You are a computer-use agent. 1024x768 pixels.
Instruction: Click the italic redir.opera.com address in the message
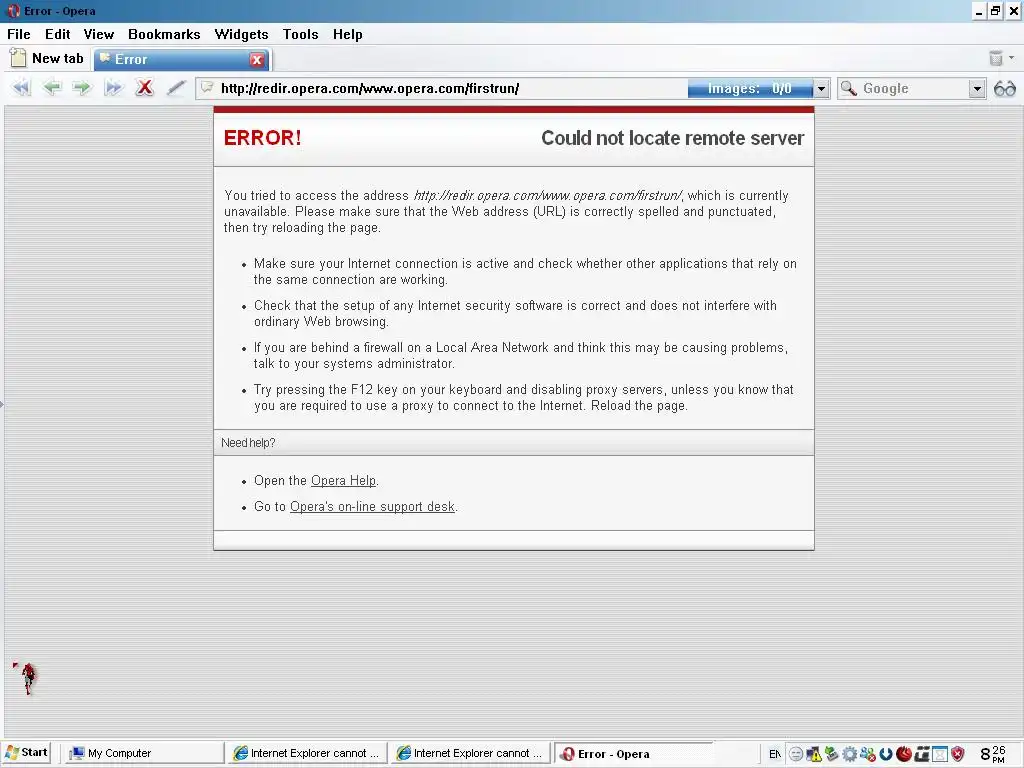coord(548,195)
